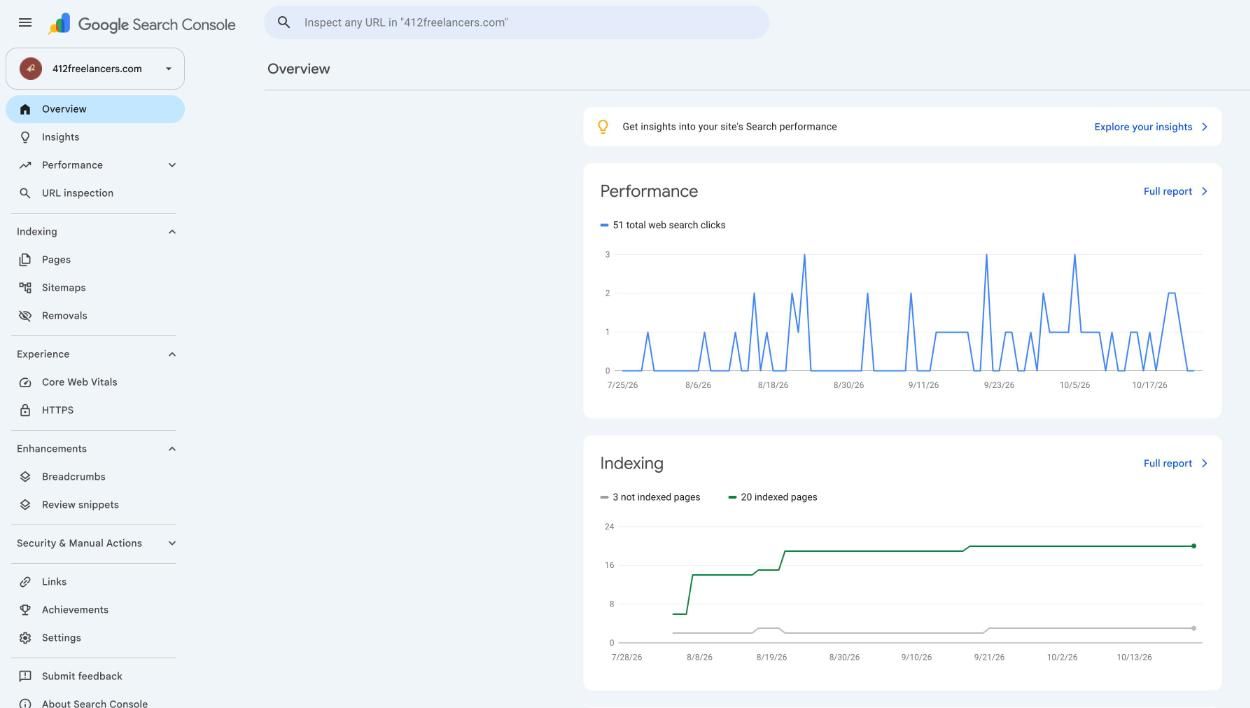Click the Review snippets layers icon

click(x=25, y=505)
